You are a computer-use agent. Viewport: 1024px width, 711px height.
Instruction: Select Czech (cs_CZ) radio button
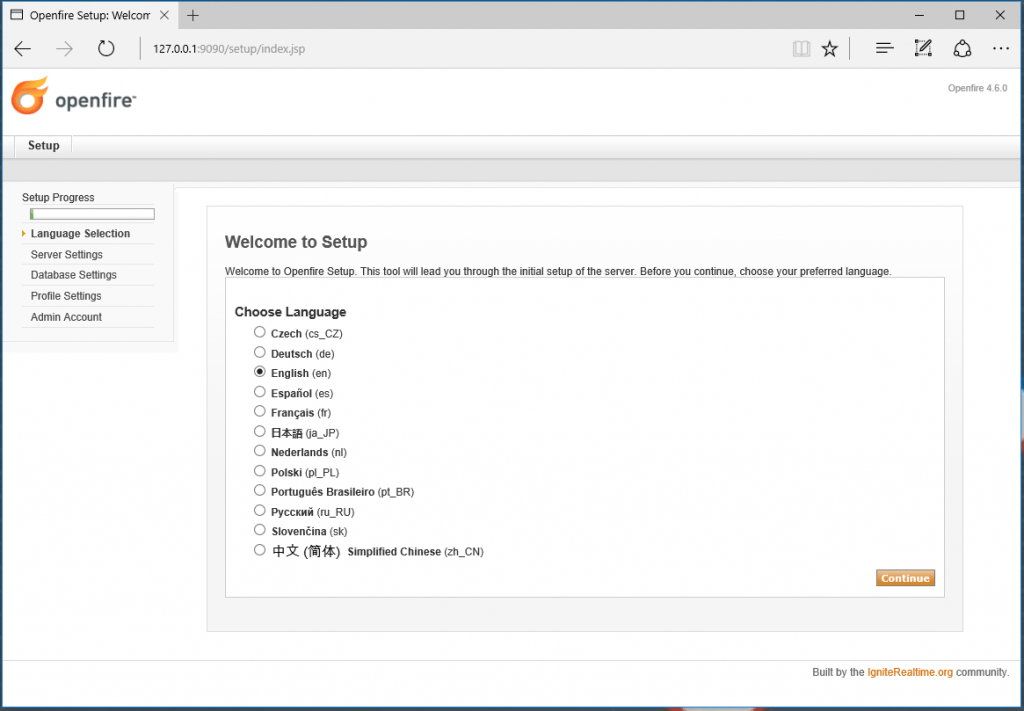click(260, 332)
